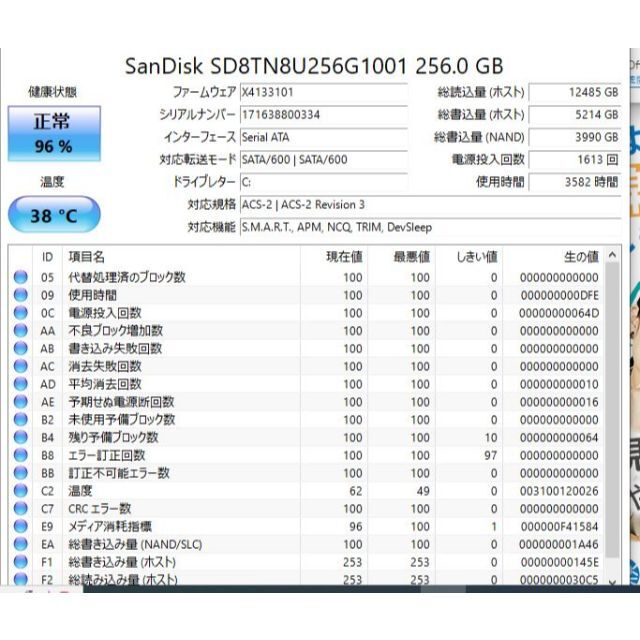Screen dimensions: 640x640
Task: Select the メディア消耗指標 row
Action: tap(307, 526)
